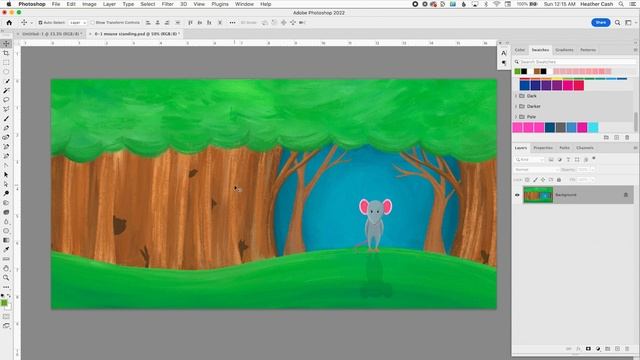Create new adjustment layer icon
Screen dimensions: 640x360
598,349
